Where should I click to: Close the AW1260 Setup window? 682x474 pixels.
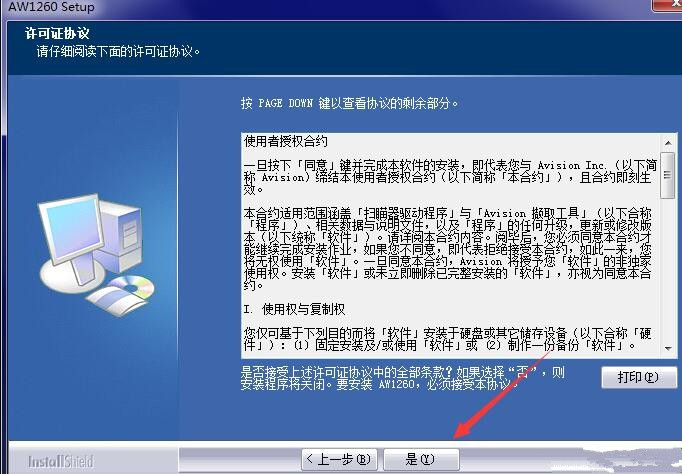pyautogui.click(x=669, y=4)
